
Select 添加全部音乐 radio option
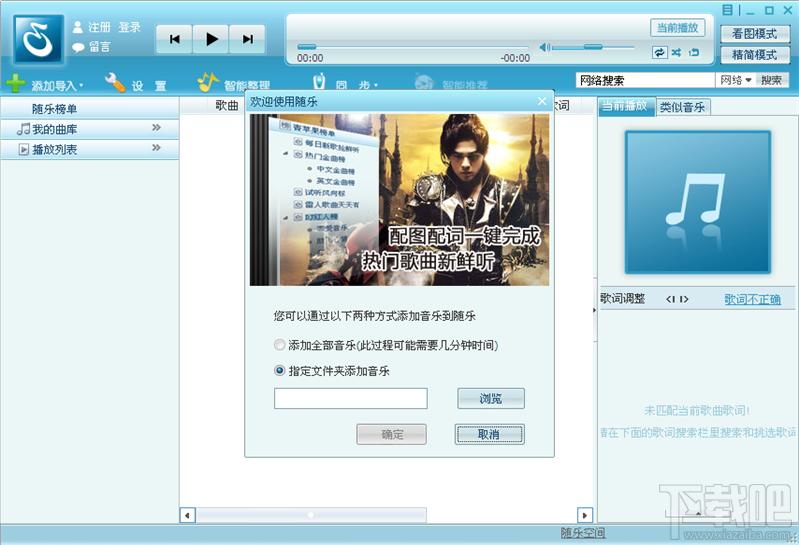(279, 345)
